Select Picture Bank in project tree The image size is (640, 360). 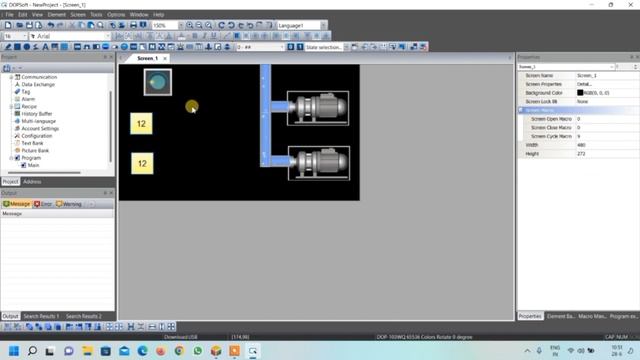35,151
